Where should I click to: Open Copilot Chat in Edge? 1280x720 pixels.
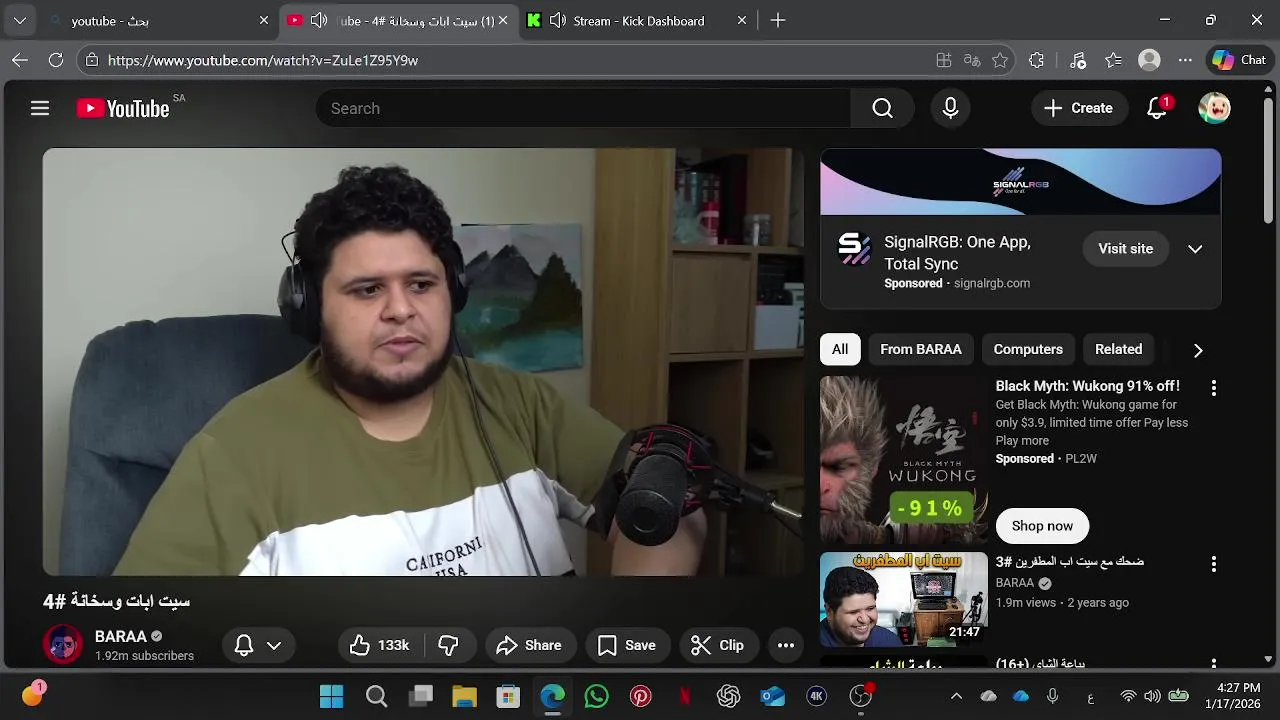[1239, 60]
